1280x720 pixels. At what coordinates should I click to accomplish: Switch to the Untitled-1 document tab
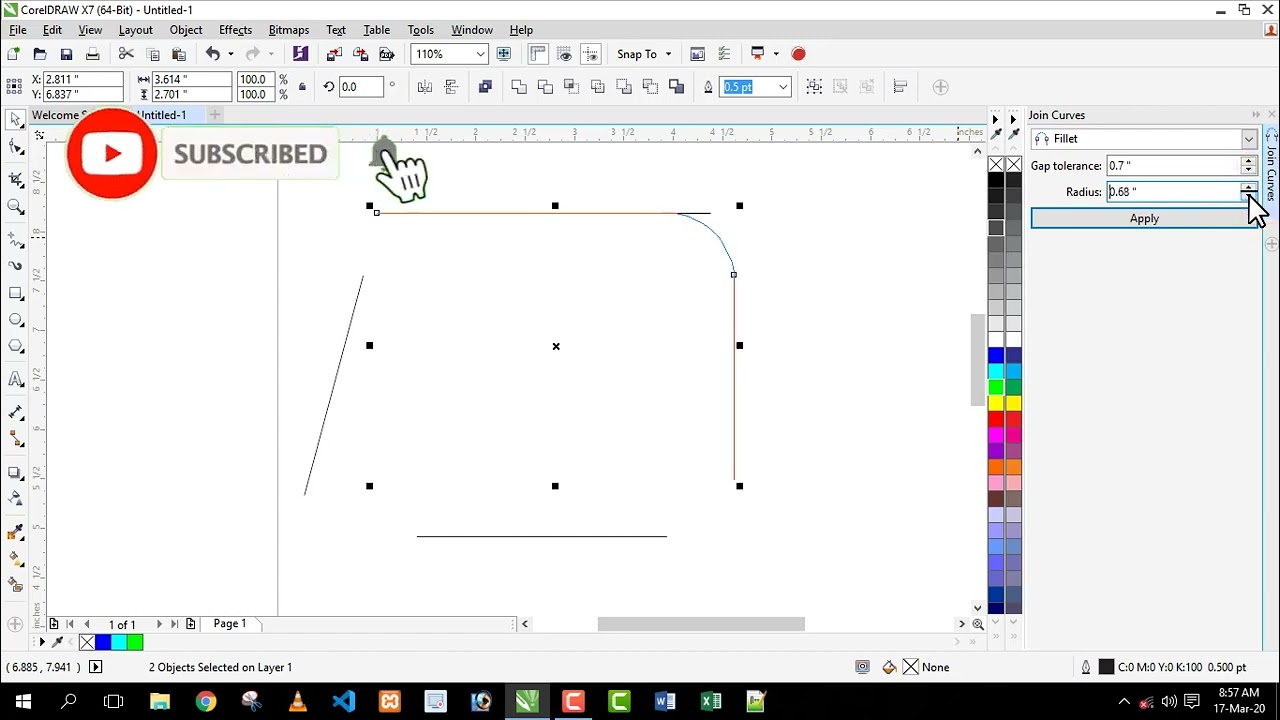[x=163, y=115]
